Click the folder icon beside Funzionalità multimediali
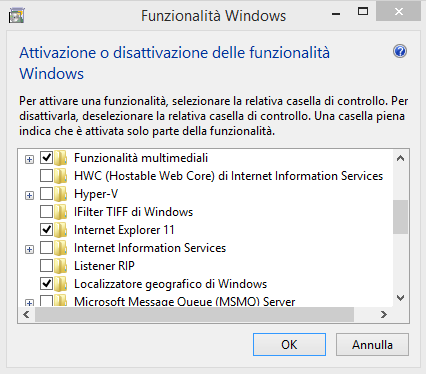426x374 pixels. coord(61,158)
